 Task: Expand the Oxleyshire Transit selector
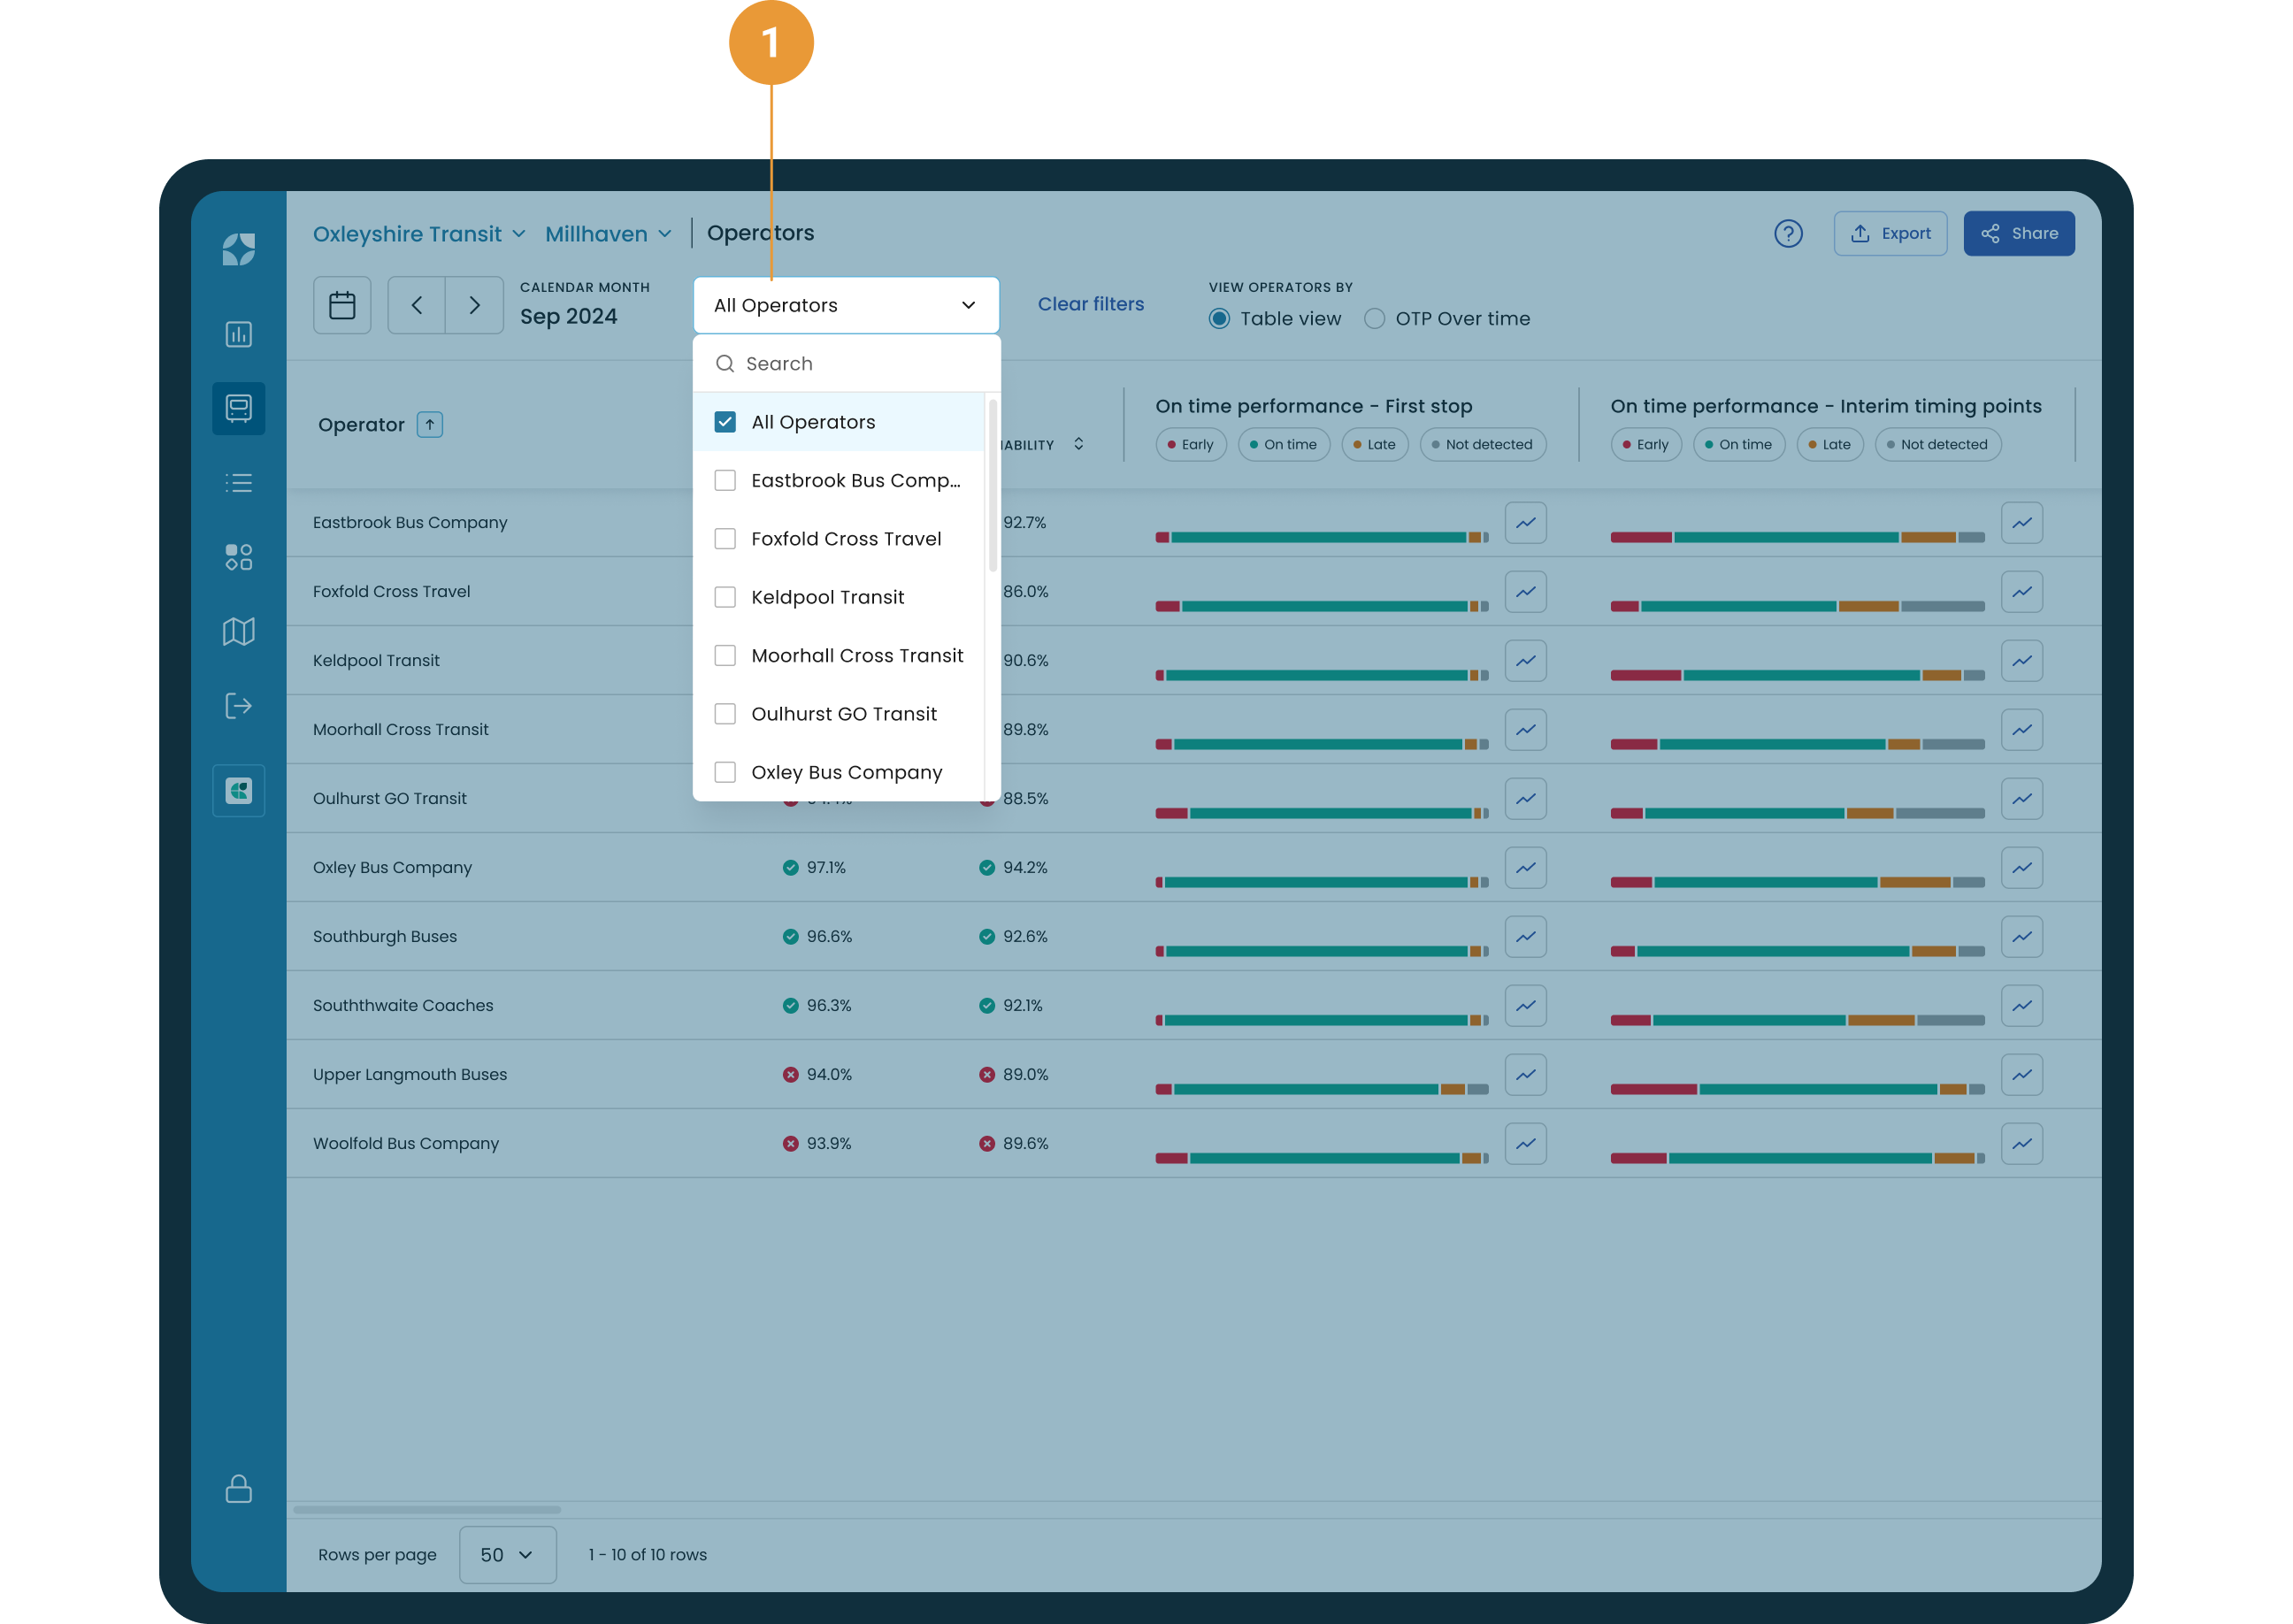pos(418,234)
